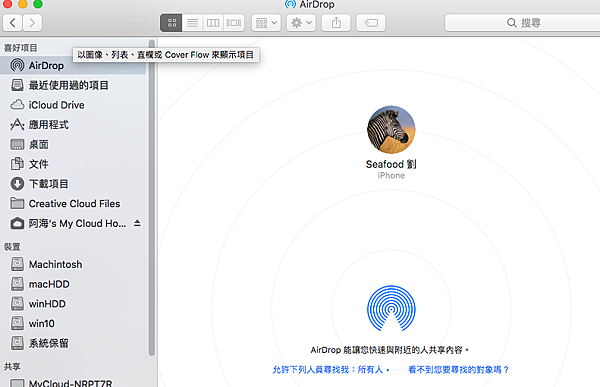The height and width of the screenshot is (387, 600).
Task: Select the win10 drive
Action: point(73,323)
